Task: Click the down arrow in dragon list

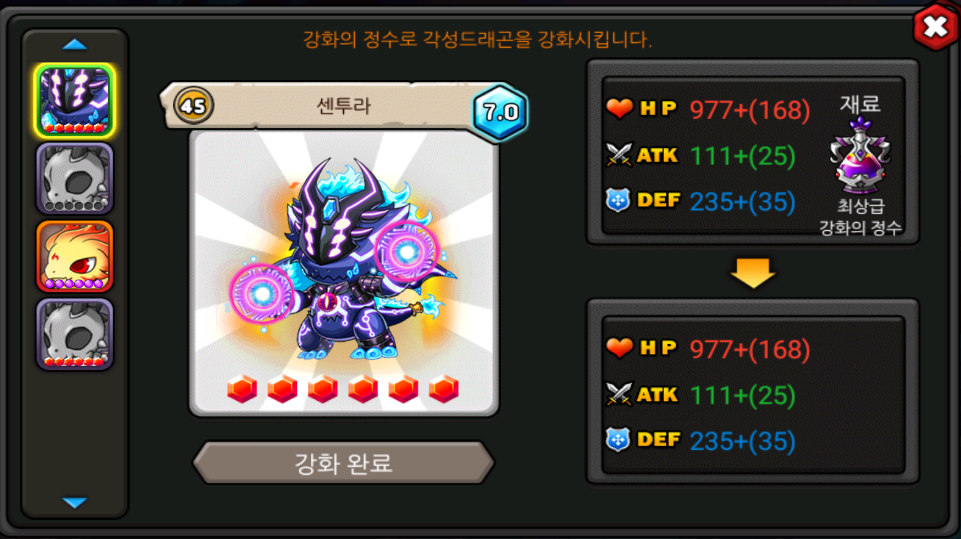Action: click(74, 503)
